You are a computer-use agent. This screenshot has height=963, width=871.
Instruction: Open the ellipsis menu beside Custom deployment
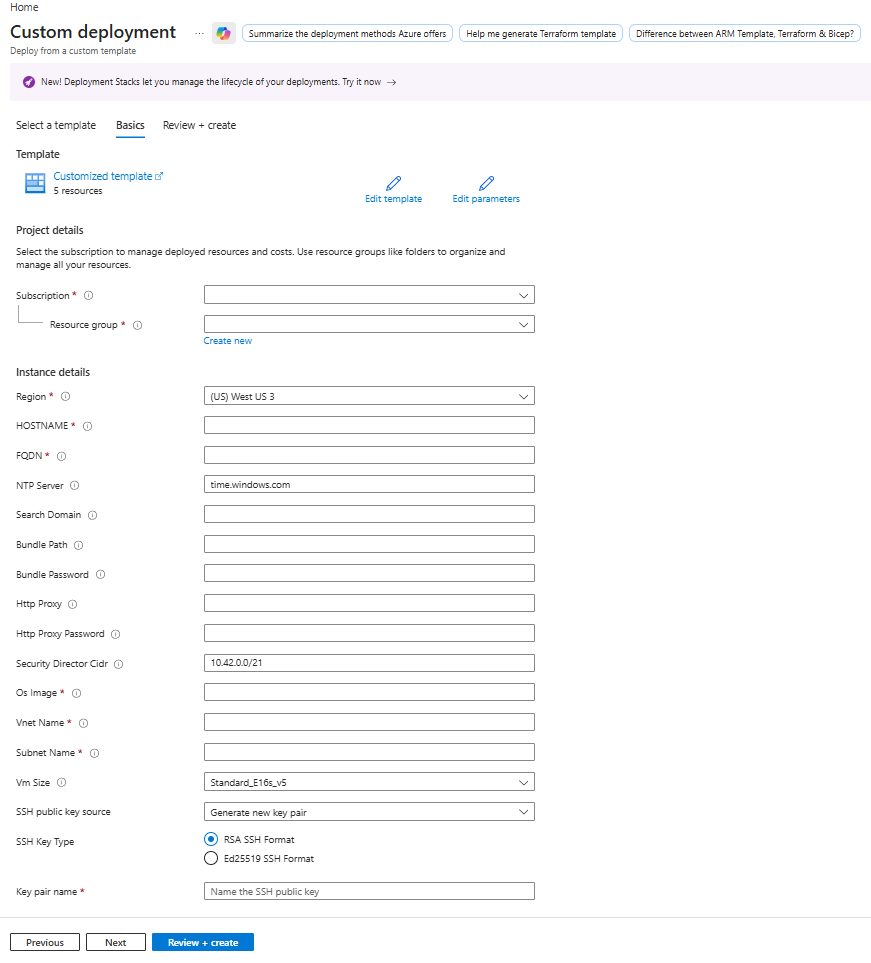point(199,33)
